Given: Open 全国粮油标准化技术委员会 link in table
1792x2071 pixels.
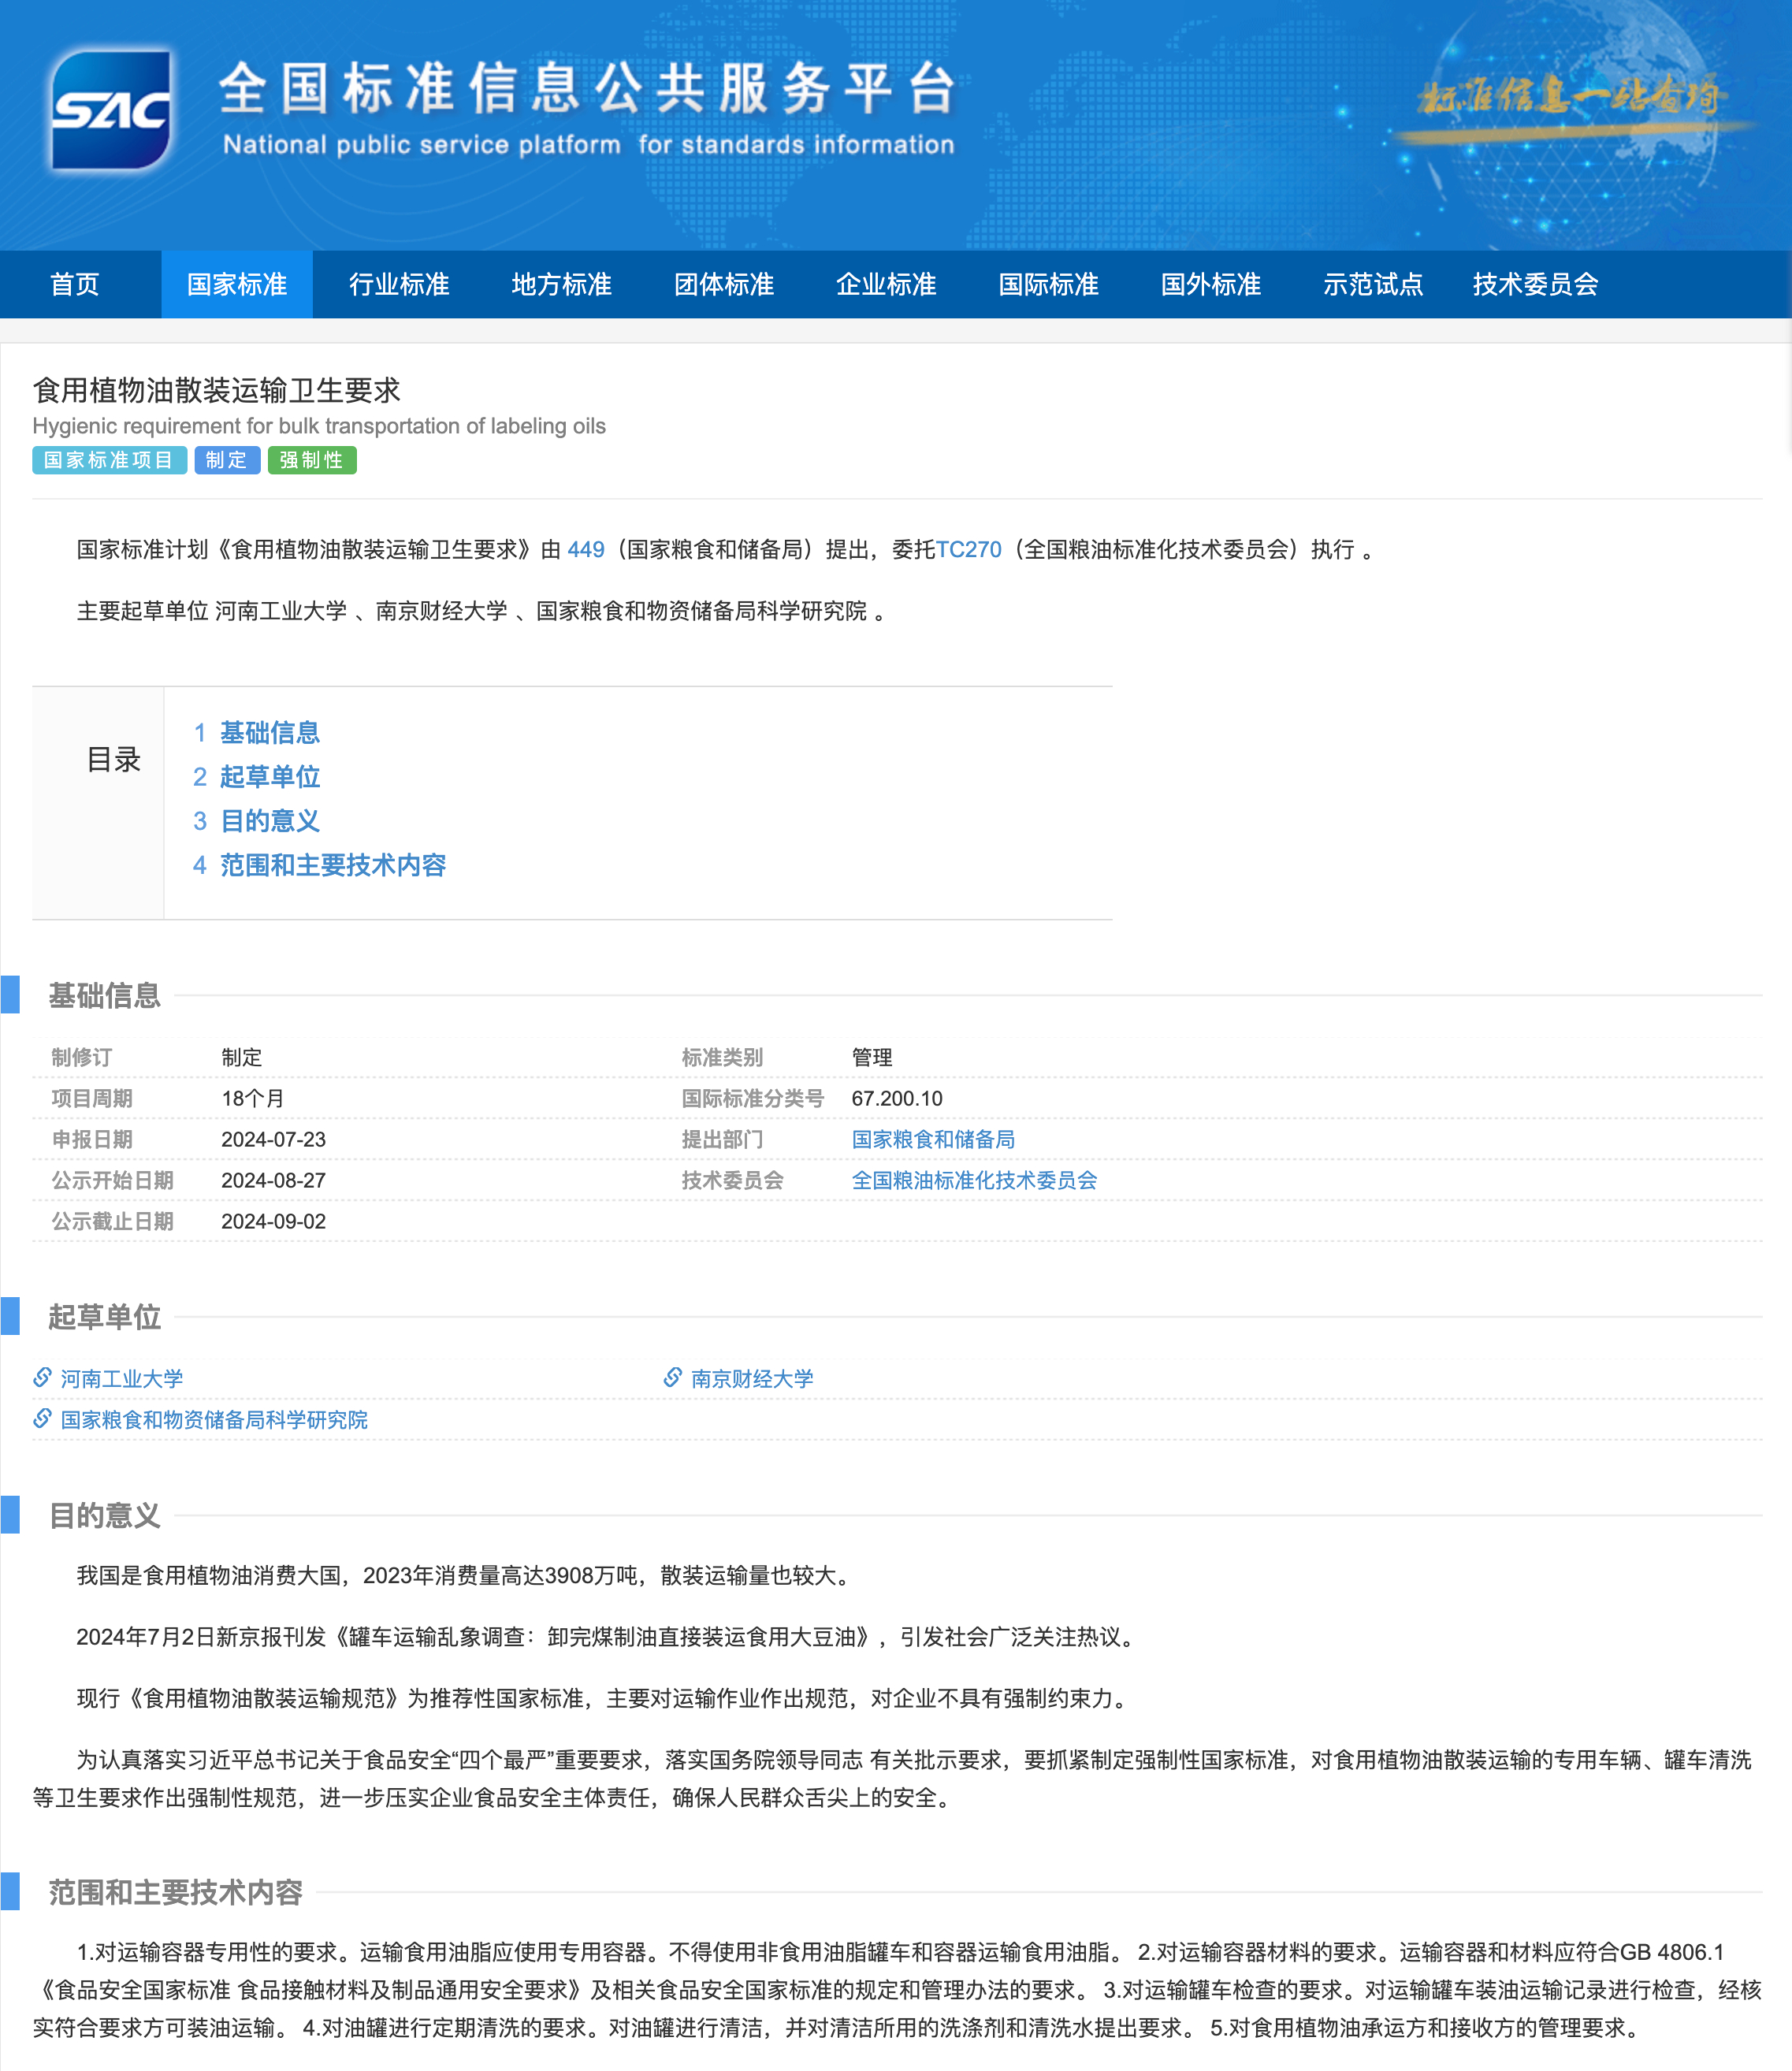Looking at the screenshot, I should click(973, 1180).
